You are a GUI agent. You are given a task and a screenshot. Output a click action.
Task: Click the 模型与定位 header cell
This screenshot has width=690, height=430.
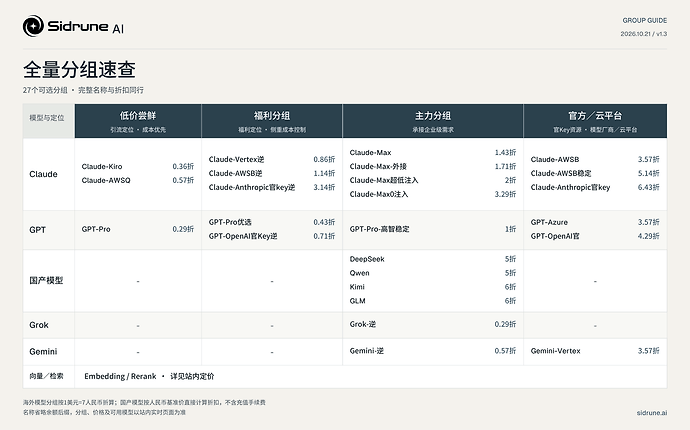tap(48, 121)
